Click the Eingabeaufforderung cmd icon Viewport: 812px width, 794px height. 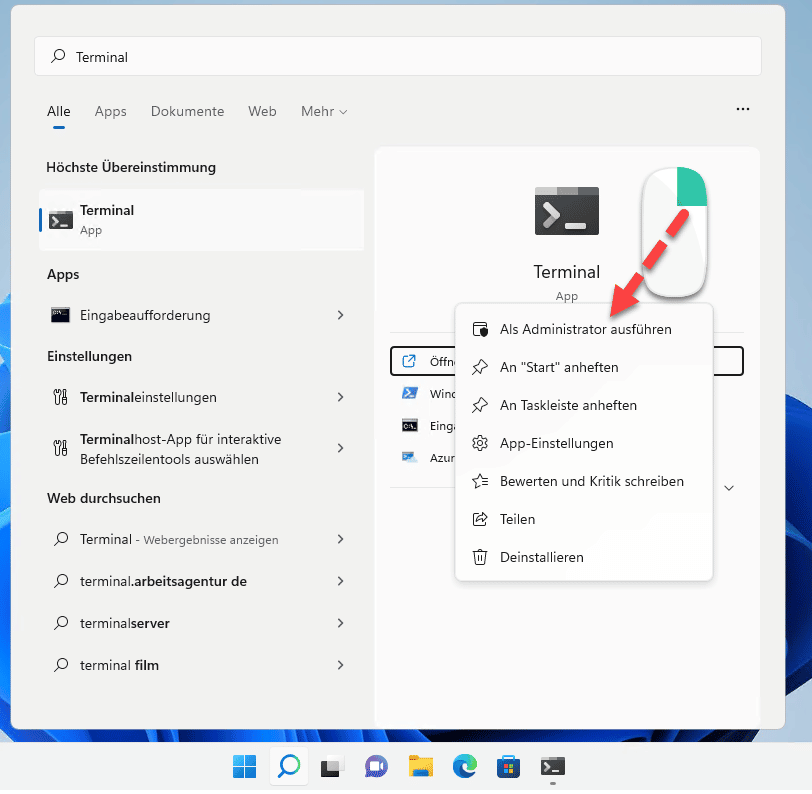pos(60,315)
